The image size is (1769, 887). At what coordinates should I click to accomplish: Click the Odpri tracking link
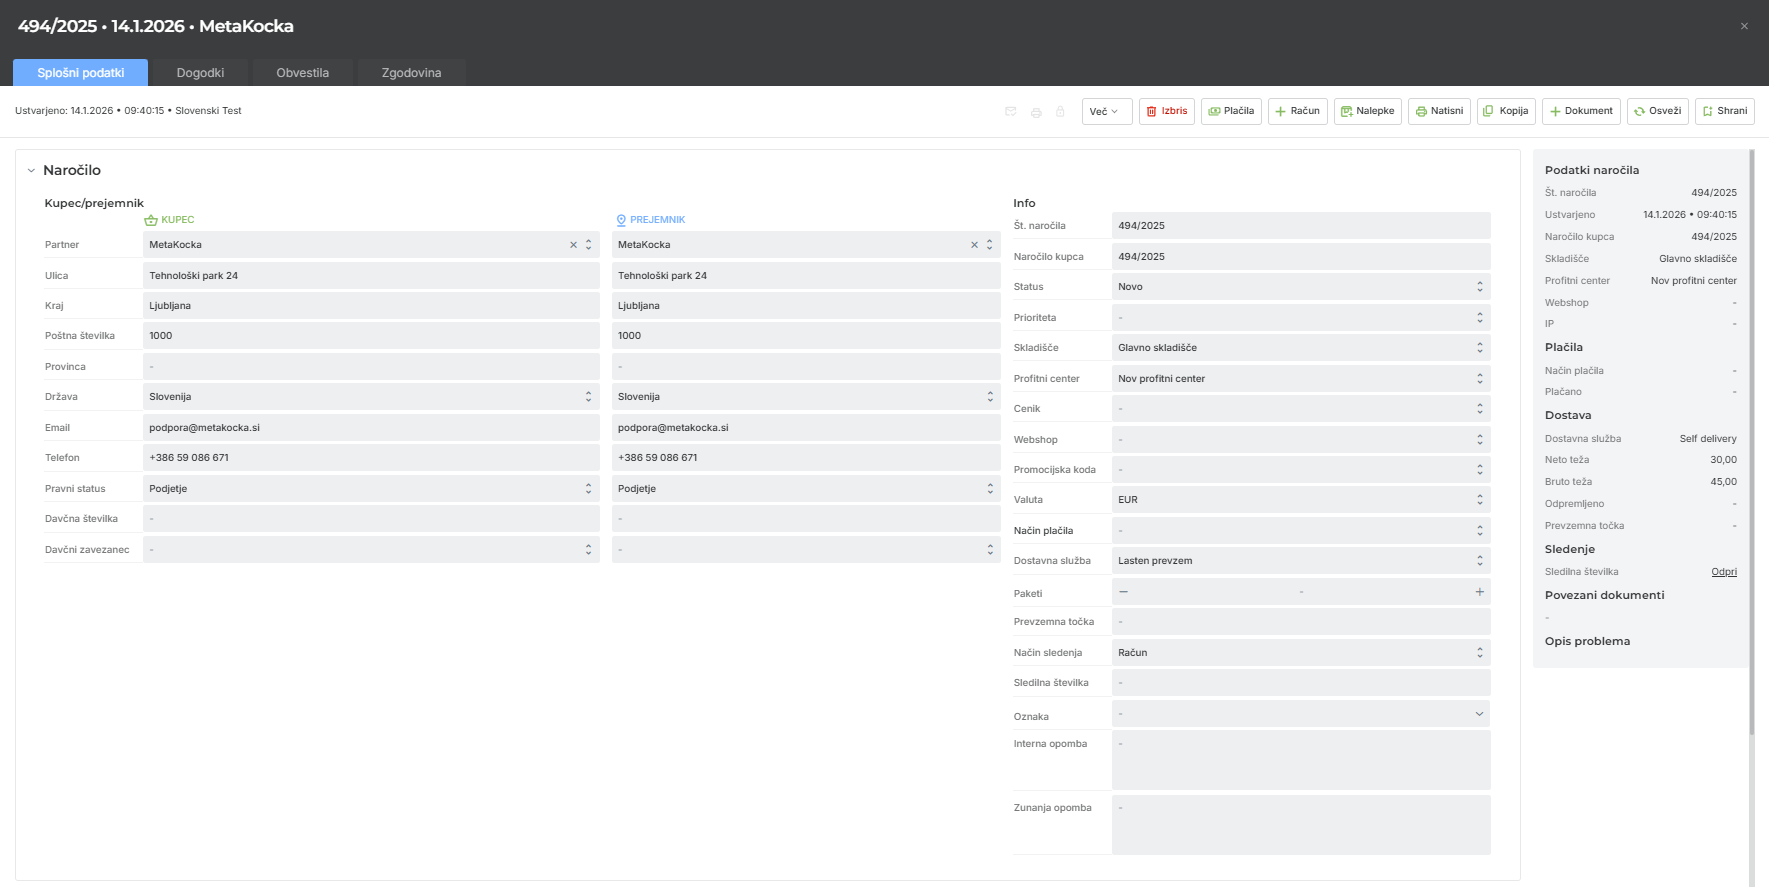pyautogui.click(x=1723, y=572)
